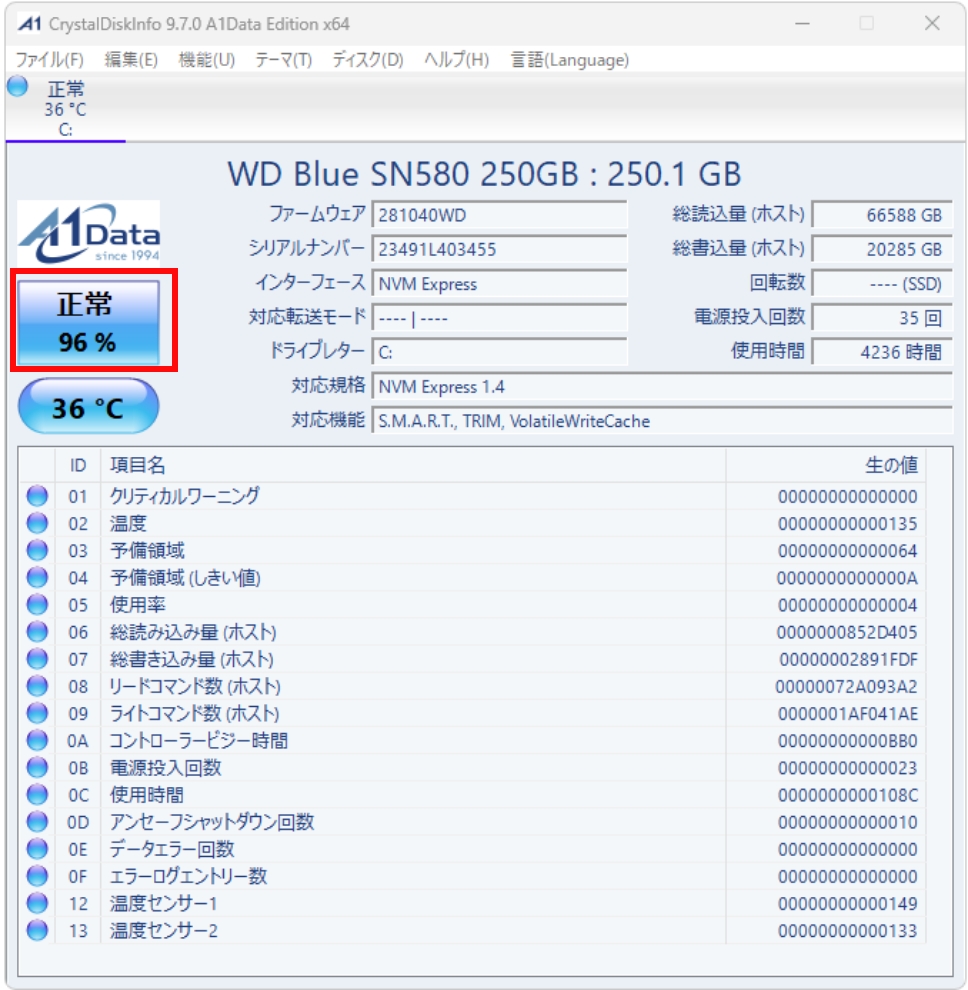Click the 正常 96 % health status button
The image size is (968, 990).
coord(88,322)
